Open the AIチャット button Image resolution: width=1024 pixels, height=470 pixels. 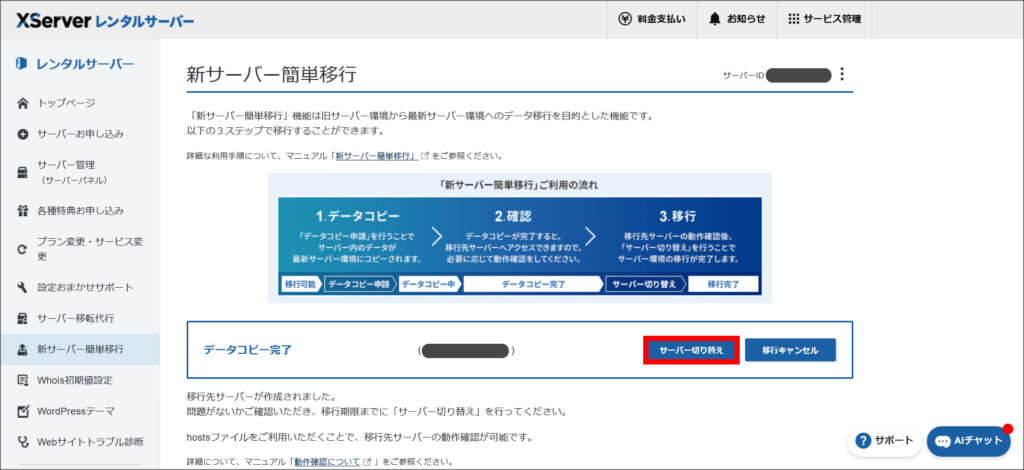point(968,441)
